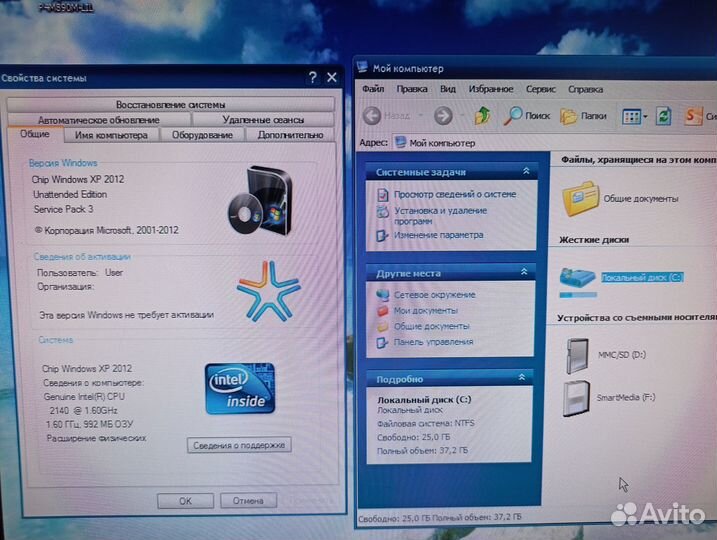Click the control panel icon in sidebar

click(382, 342)
